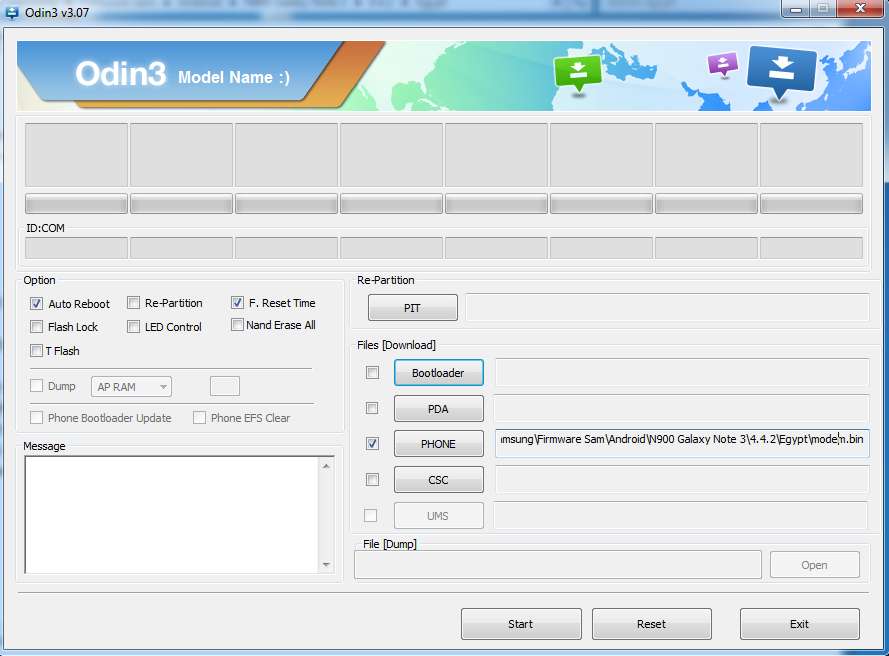Click the Bootloader file button
This screenshot has width=889, height=656.
click(439, 373)
